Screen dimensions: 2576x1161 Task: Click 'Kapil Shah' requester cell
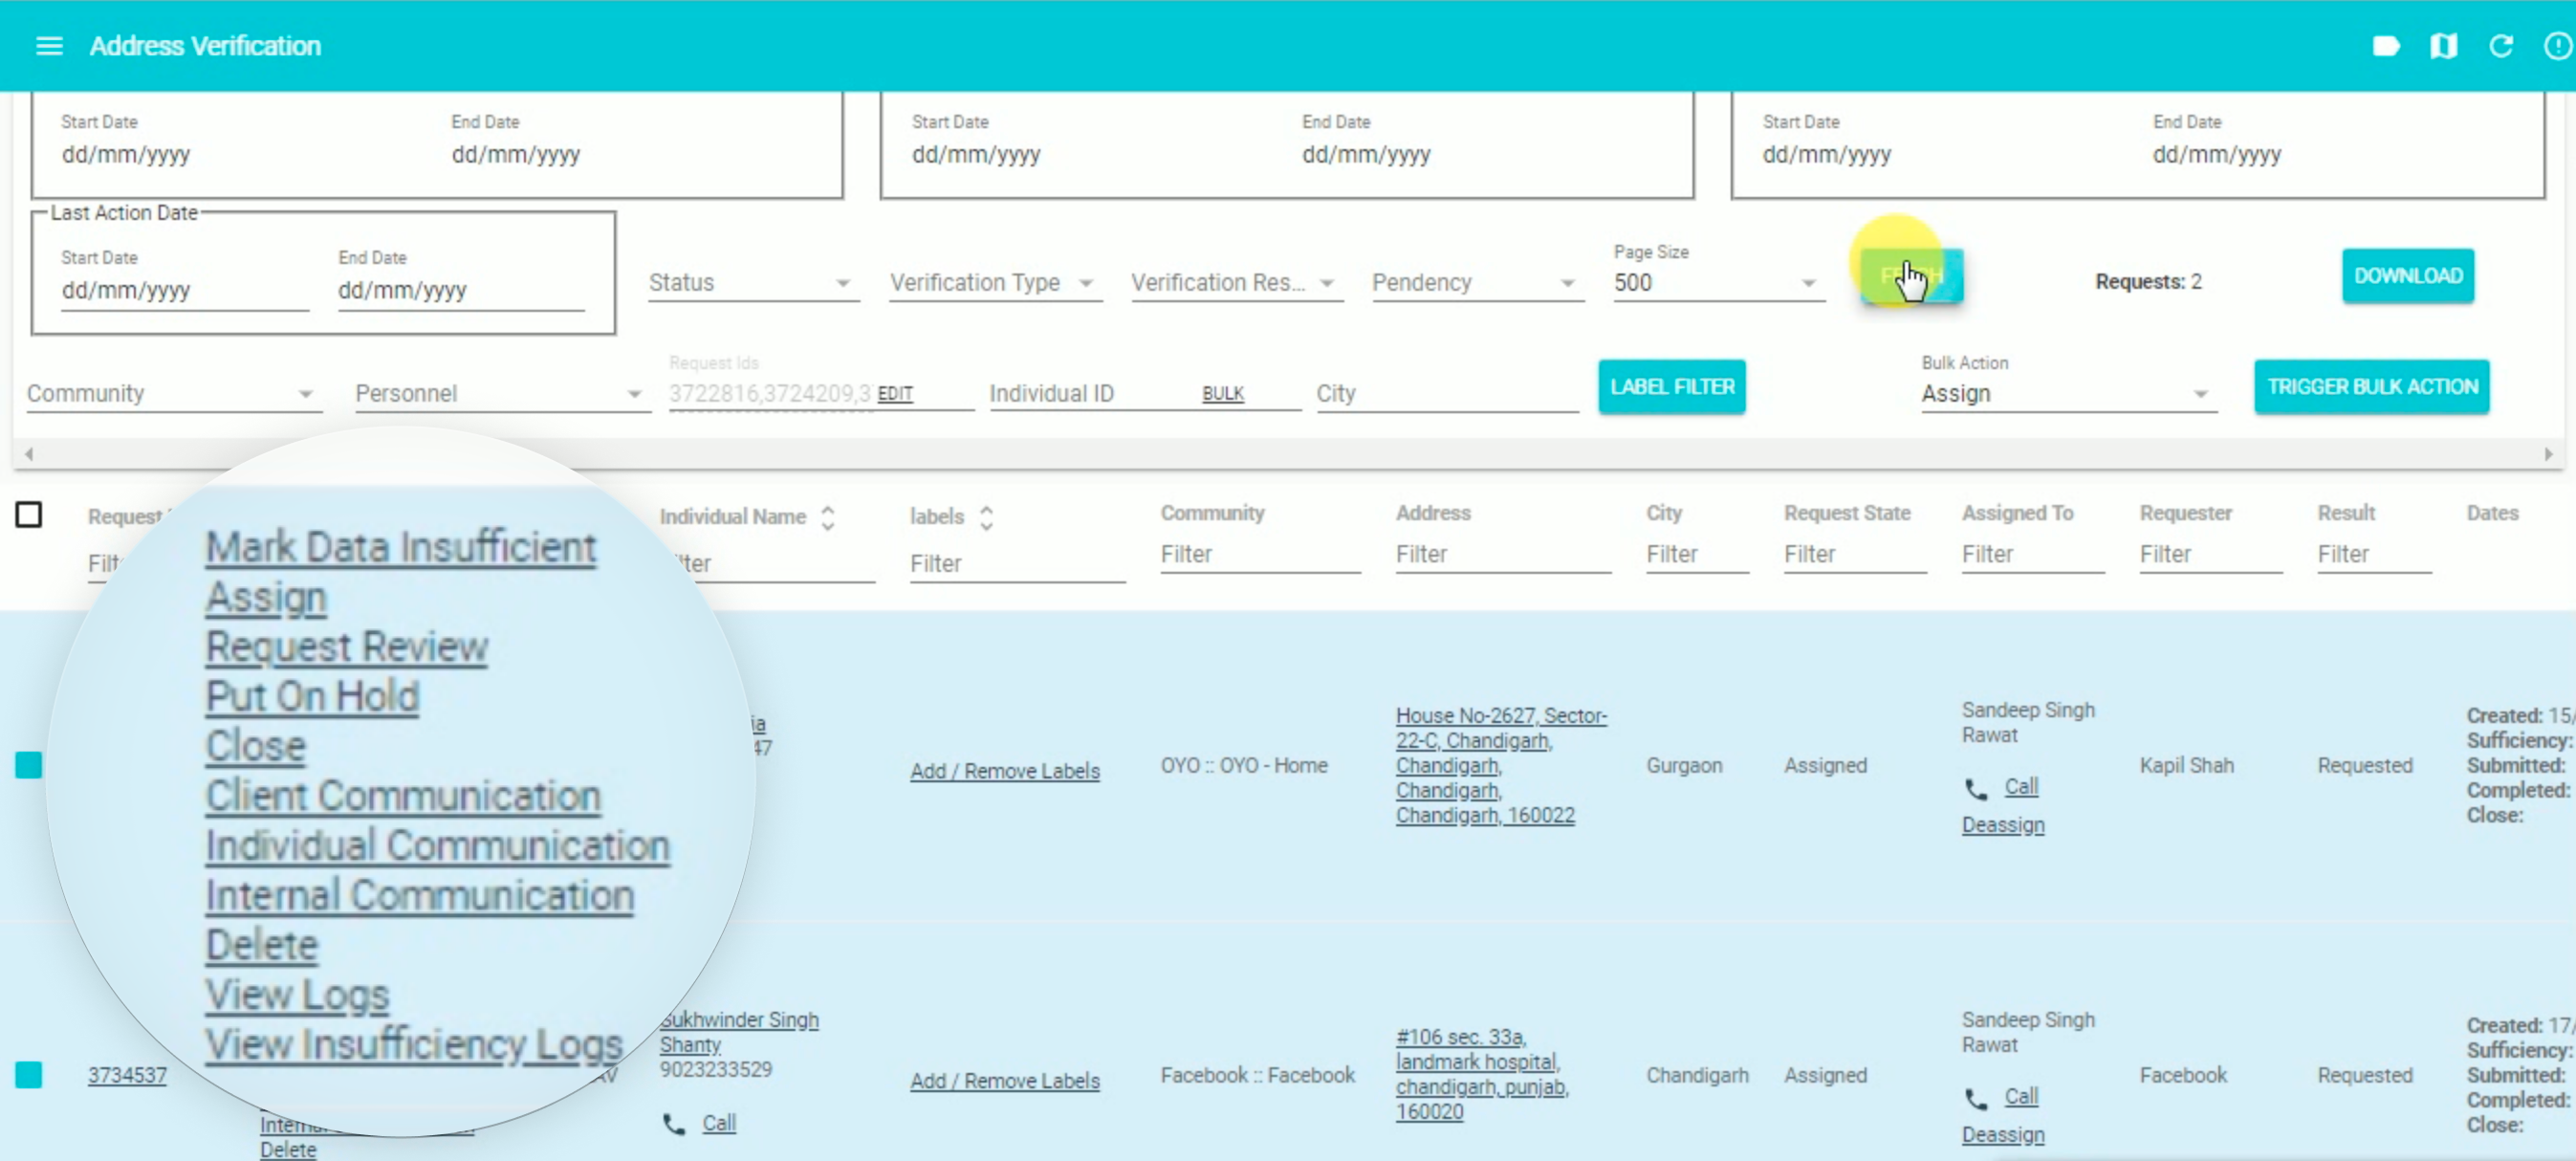pyautogui.click(x=2186, y=766)
